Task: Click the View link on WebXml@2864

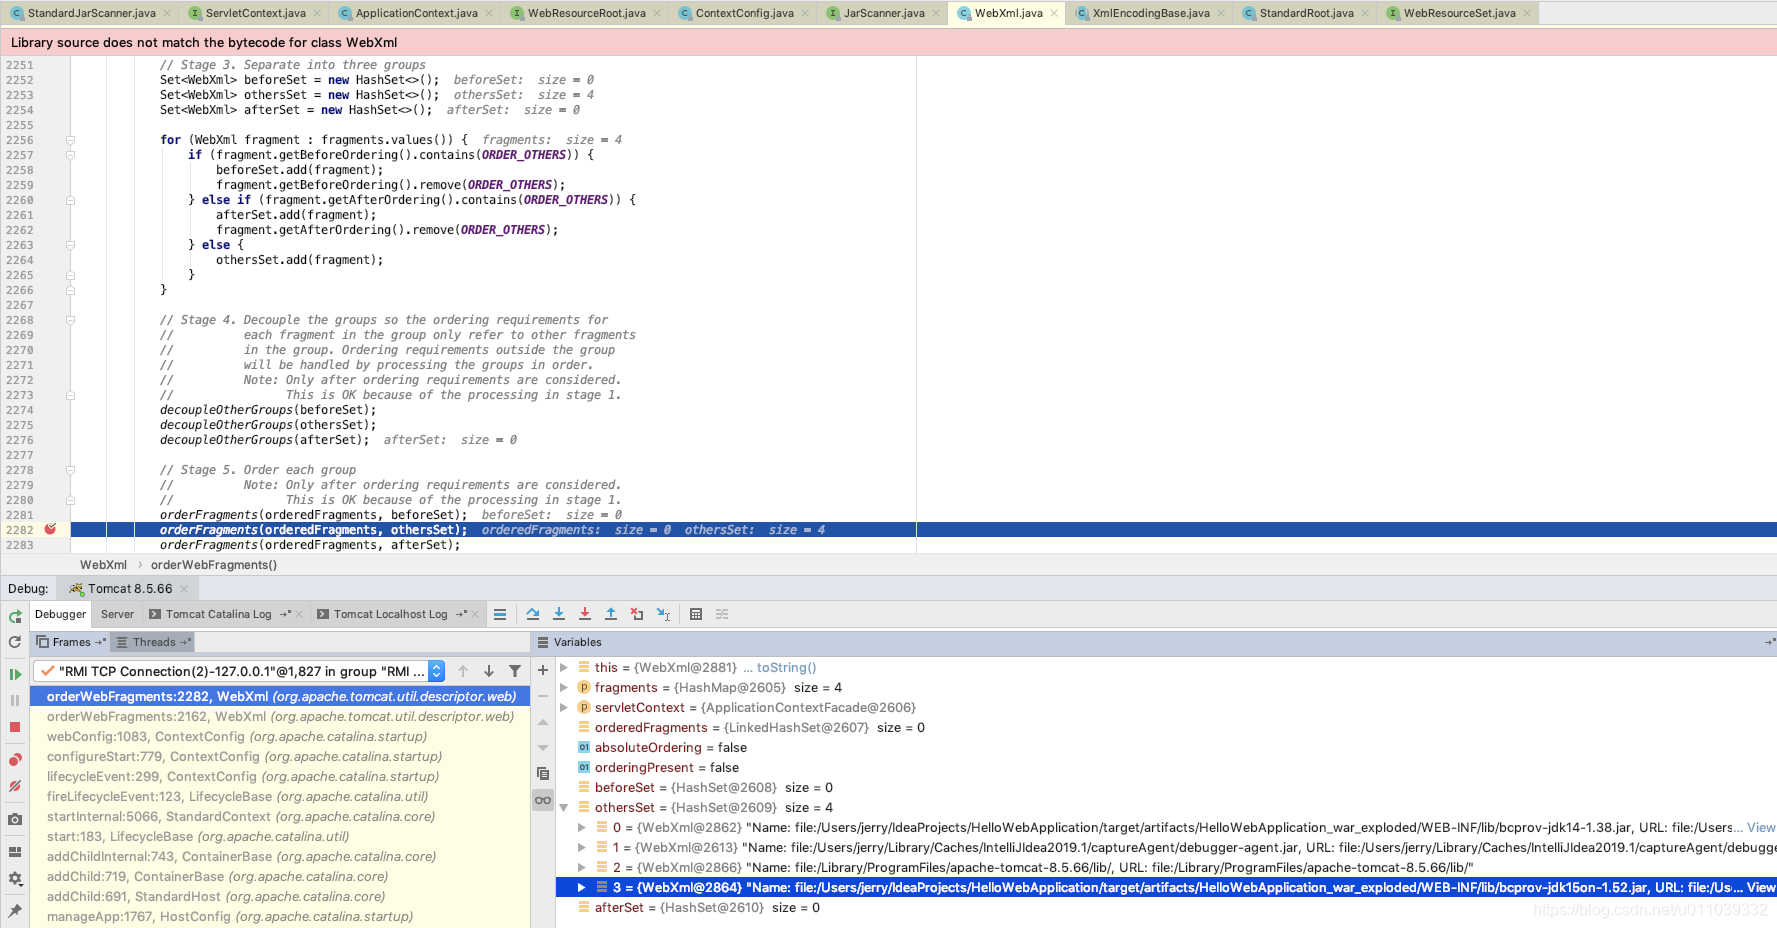Action: (x=1761, y=887)
